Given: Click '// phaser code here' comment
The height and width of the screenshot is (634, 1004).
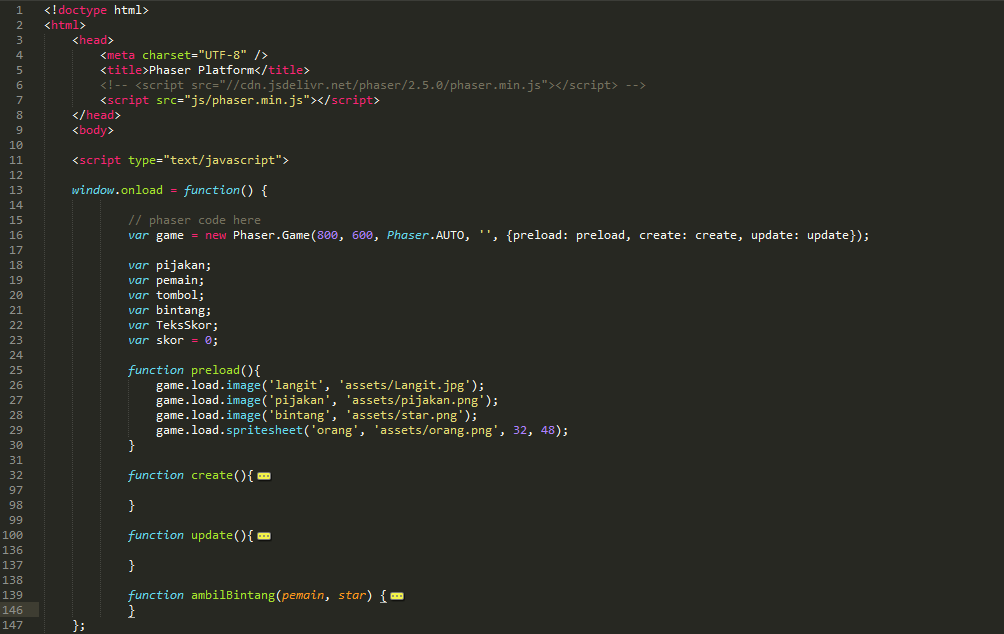Looking at the screenshot, I should [x=194, y=220].
